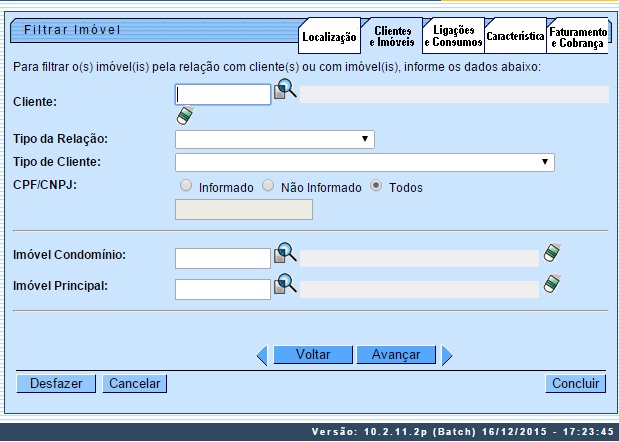Clear Imóvel Principal with eraser icon
Screen dimensions: 619x442
(x=551, y=286)
